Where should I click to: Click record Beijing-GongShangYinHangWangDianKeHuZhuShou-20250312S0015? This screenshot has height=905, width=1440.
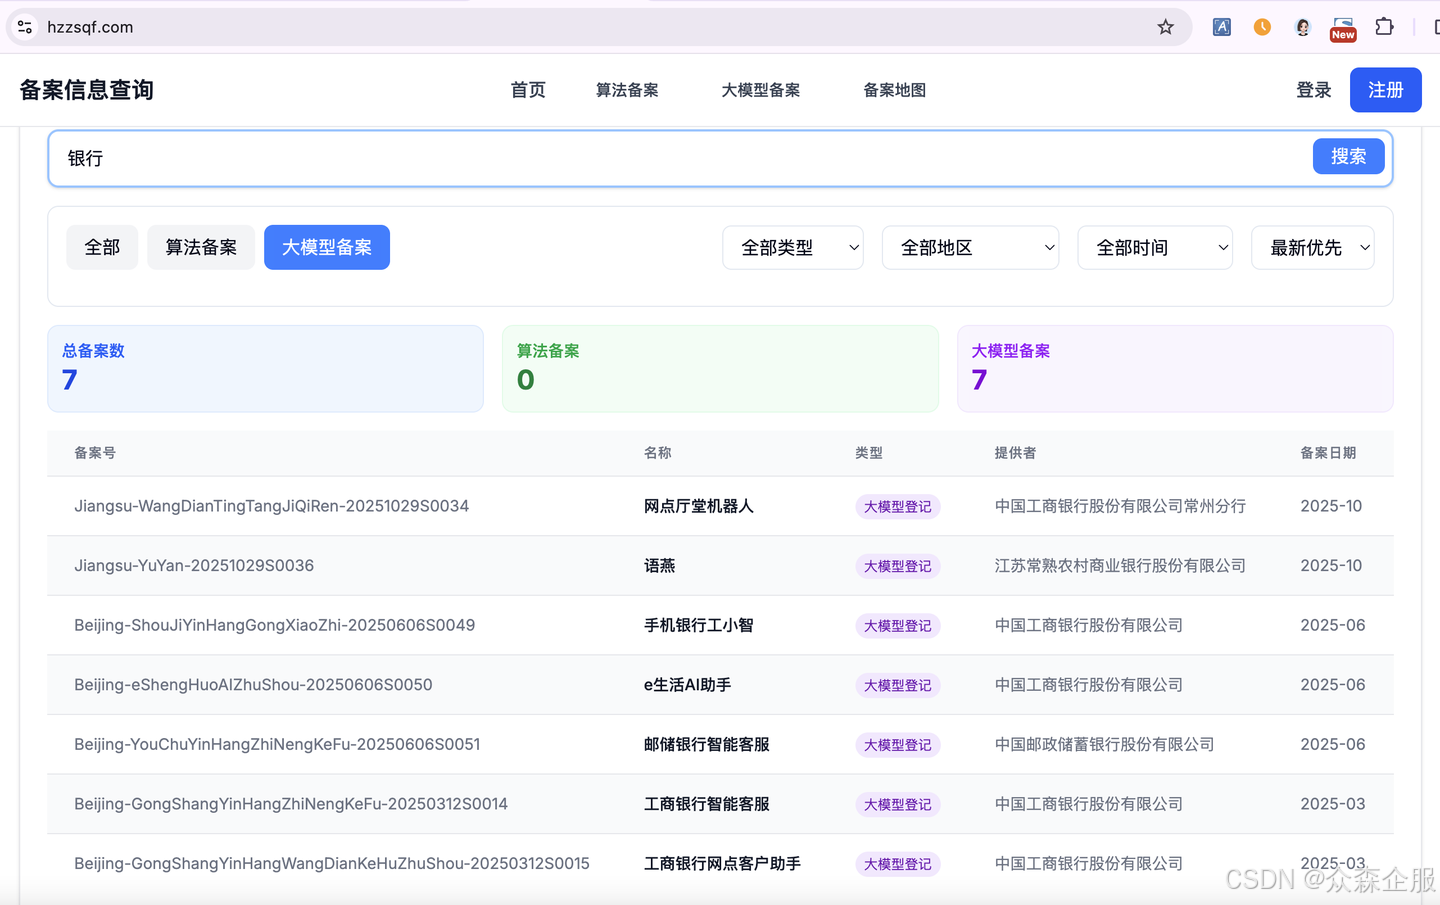332,863
